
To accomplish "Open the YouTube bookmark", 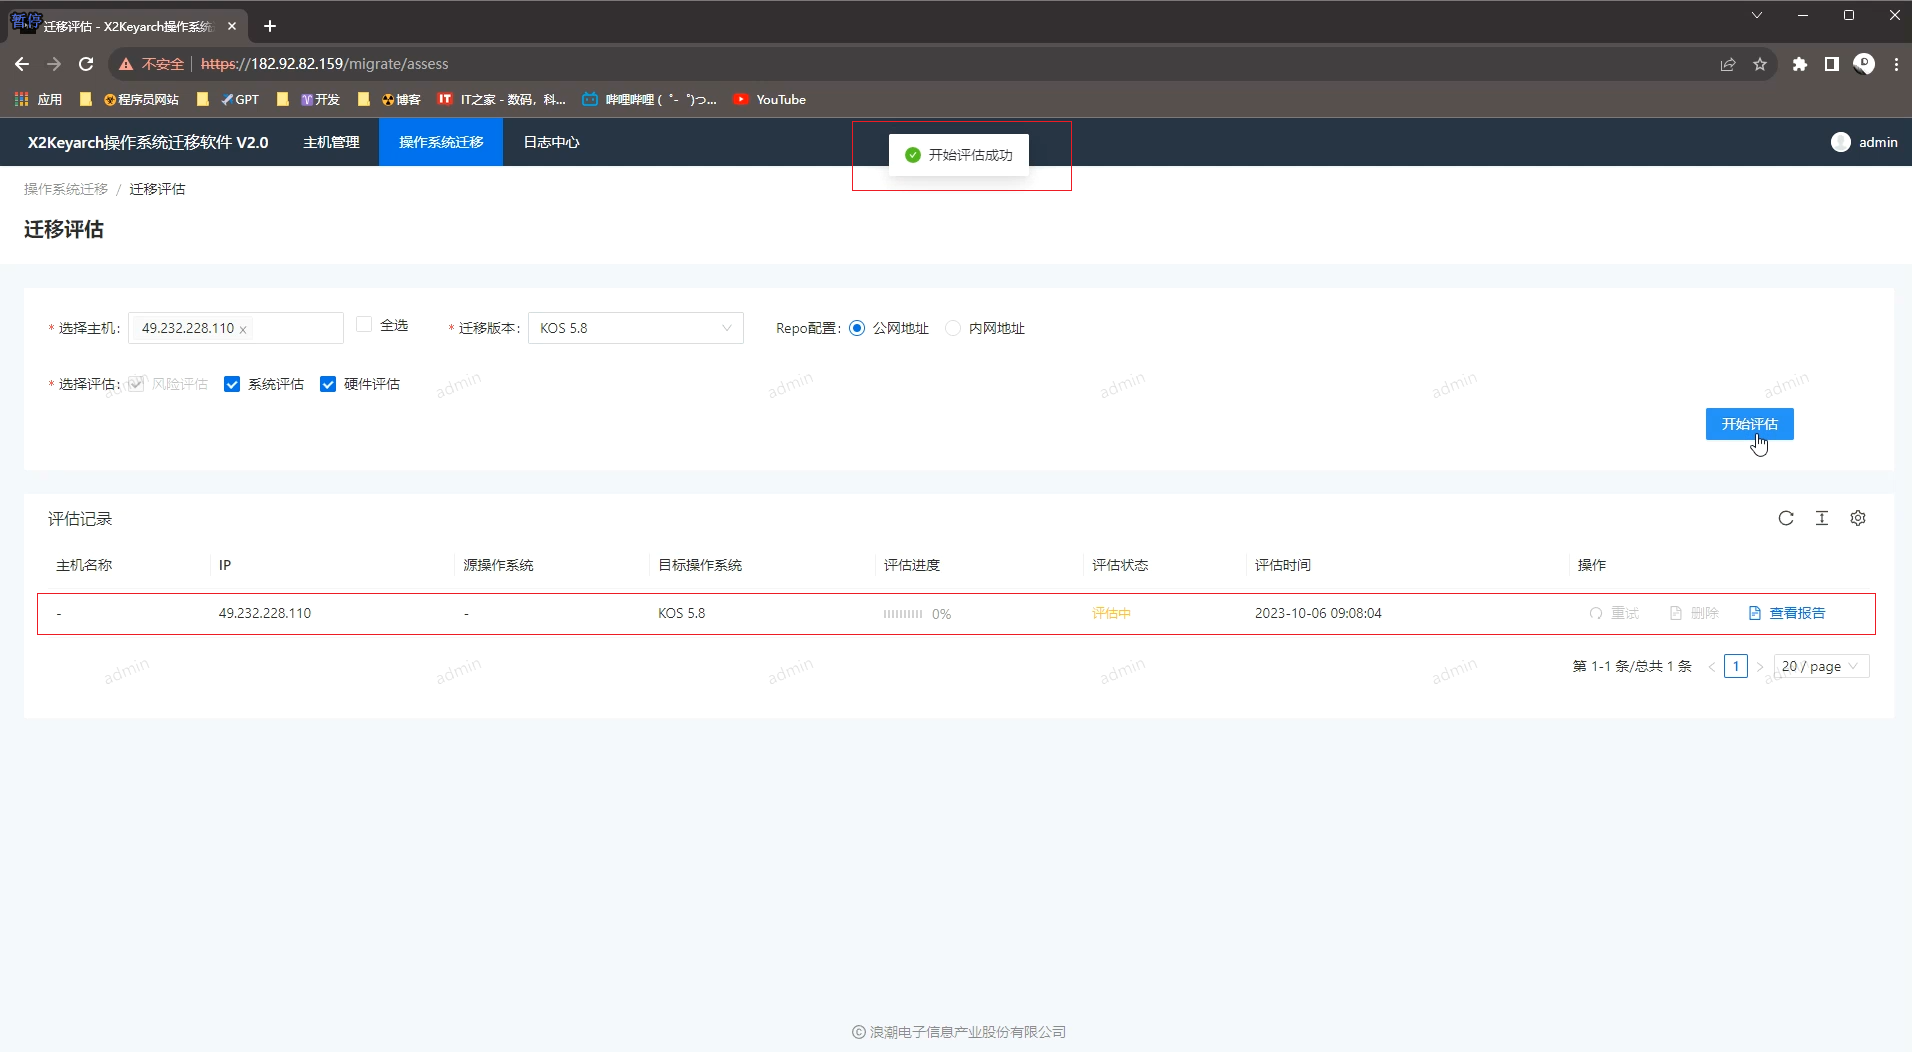I will click(x=770, y=99).
